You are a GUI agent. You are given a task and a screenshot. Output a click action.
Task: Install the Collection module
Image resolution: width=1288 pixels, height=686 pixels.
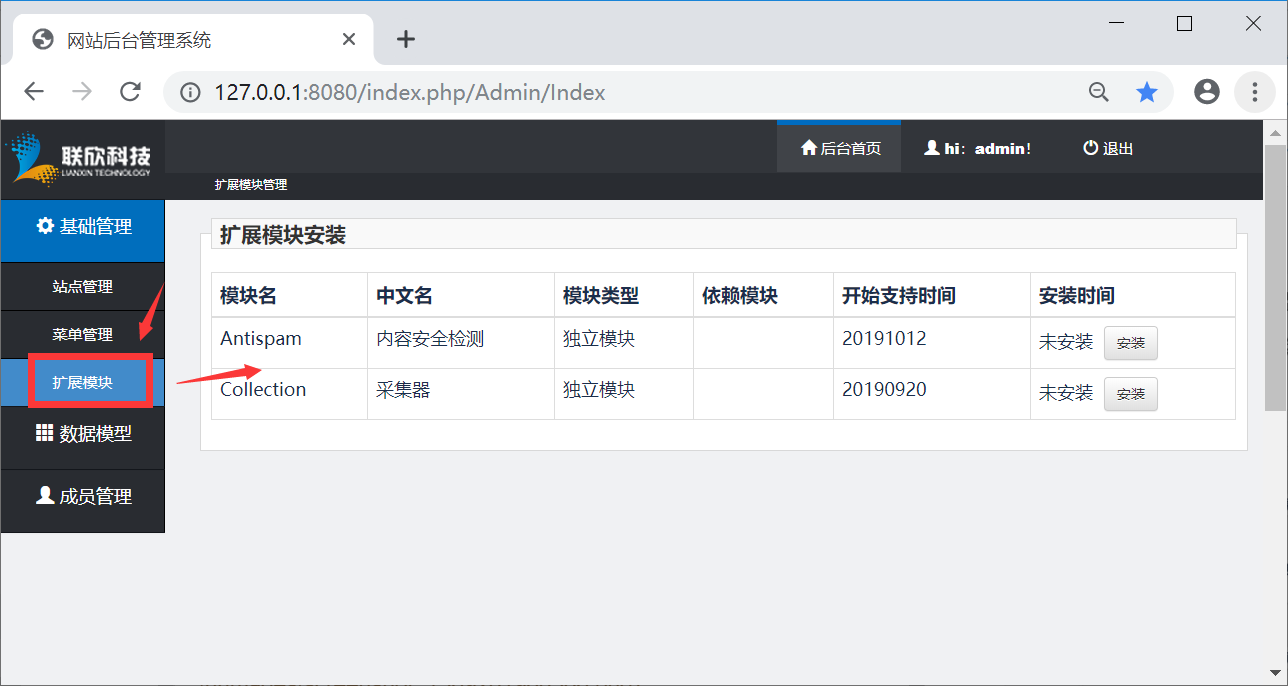click(x=1131, y=394)
